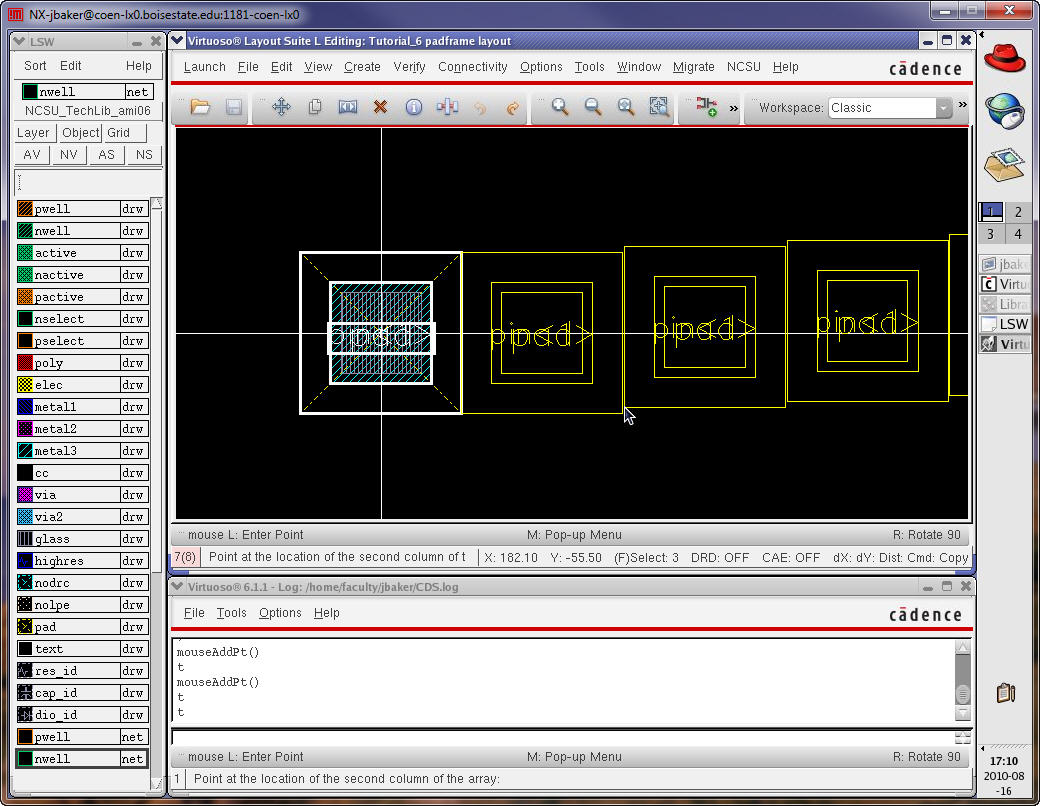Image resolution: width=1040 pixels, height=806 pixels.
Task: Toggle NV none-visible in LSW
Action: click(69, 155)
